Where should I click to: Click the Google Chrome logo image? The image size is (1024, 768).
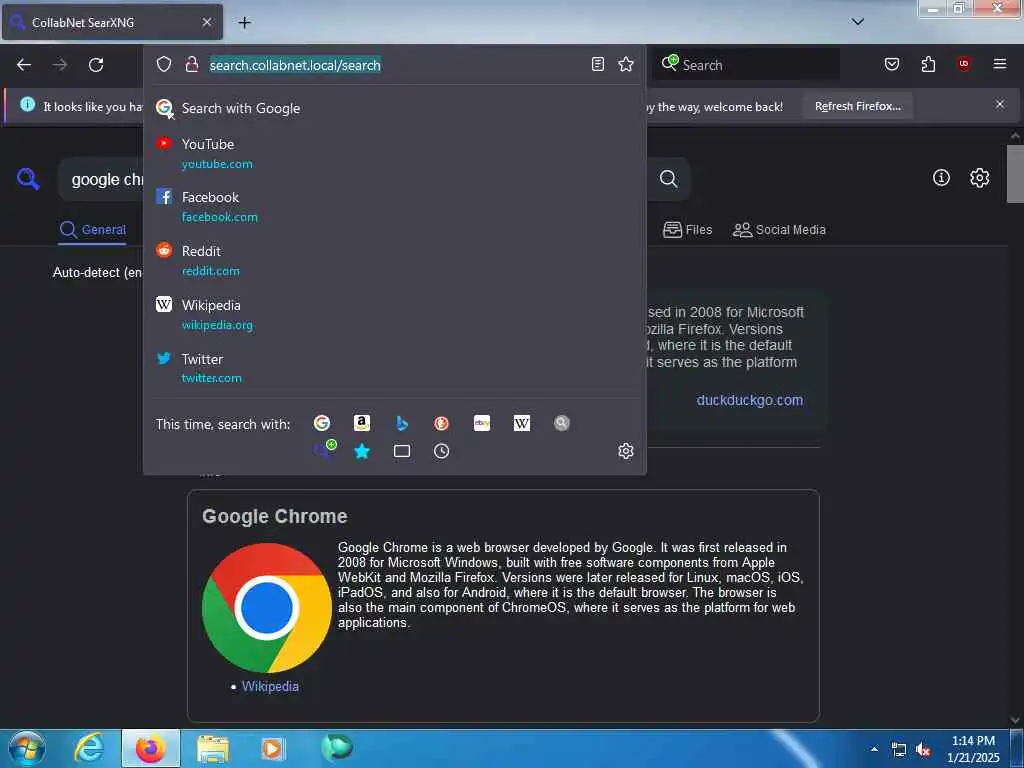[267, 608]
